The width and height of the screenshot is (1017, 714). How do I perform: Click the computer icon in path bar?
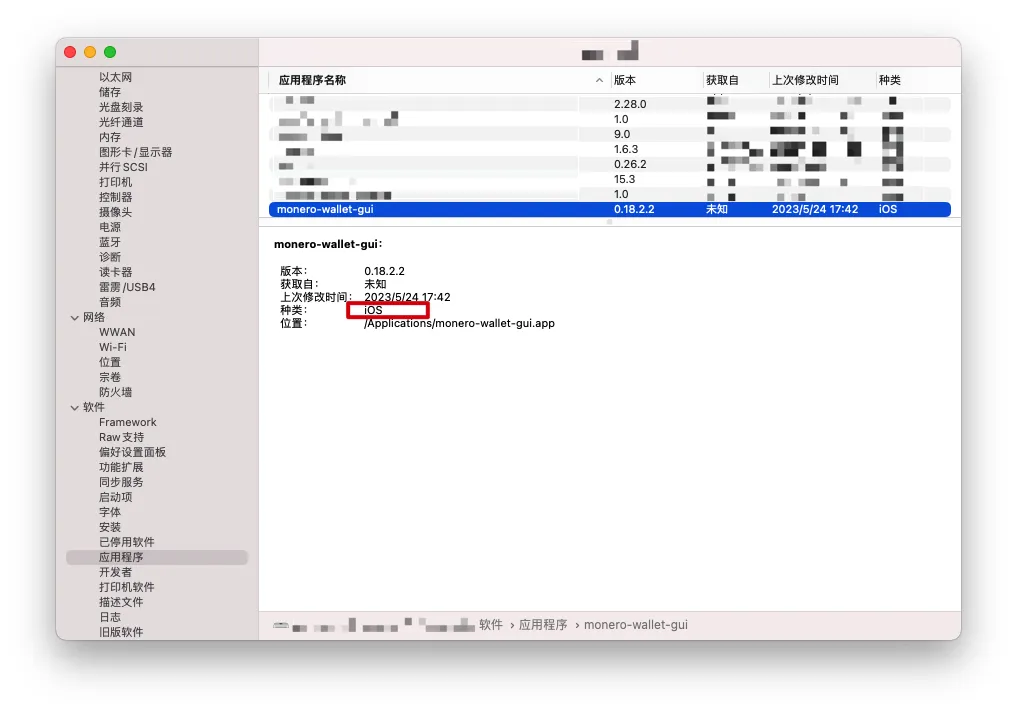pos(280,625)
